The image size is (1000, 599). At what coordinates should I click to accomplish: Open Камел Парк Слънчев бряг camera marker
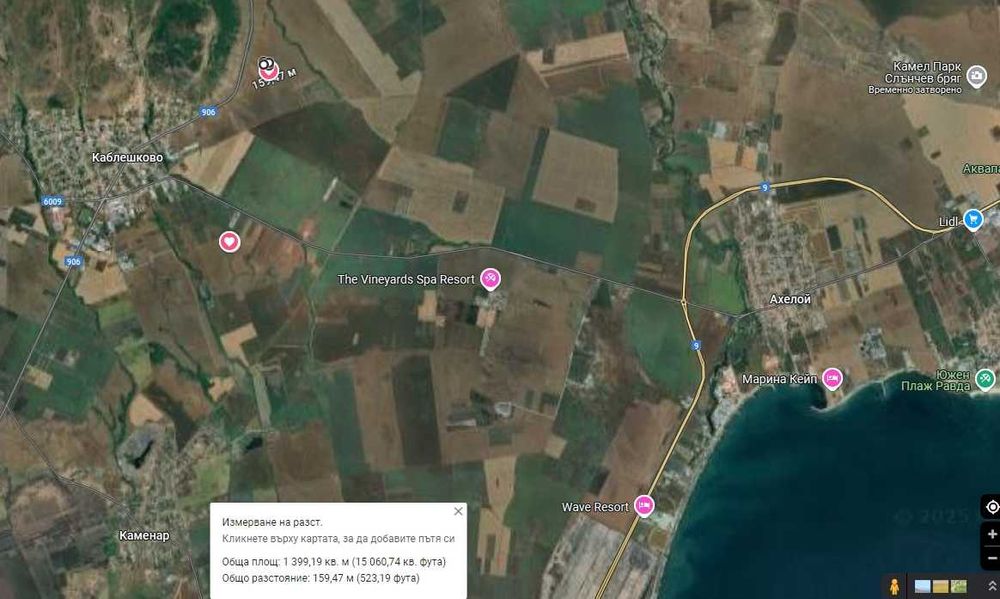point(976,76)
